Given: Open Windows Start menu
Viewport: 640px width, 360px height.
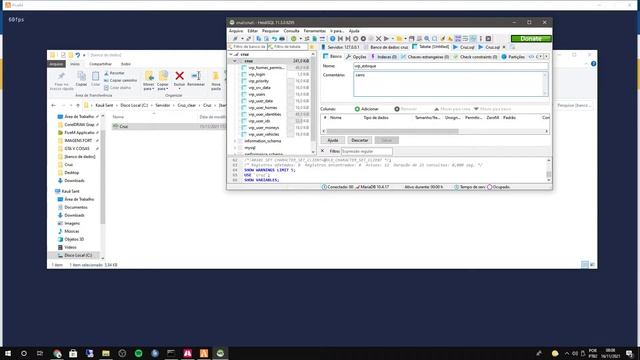Looking at the screenshot, I should click(8, 353).
